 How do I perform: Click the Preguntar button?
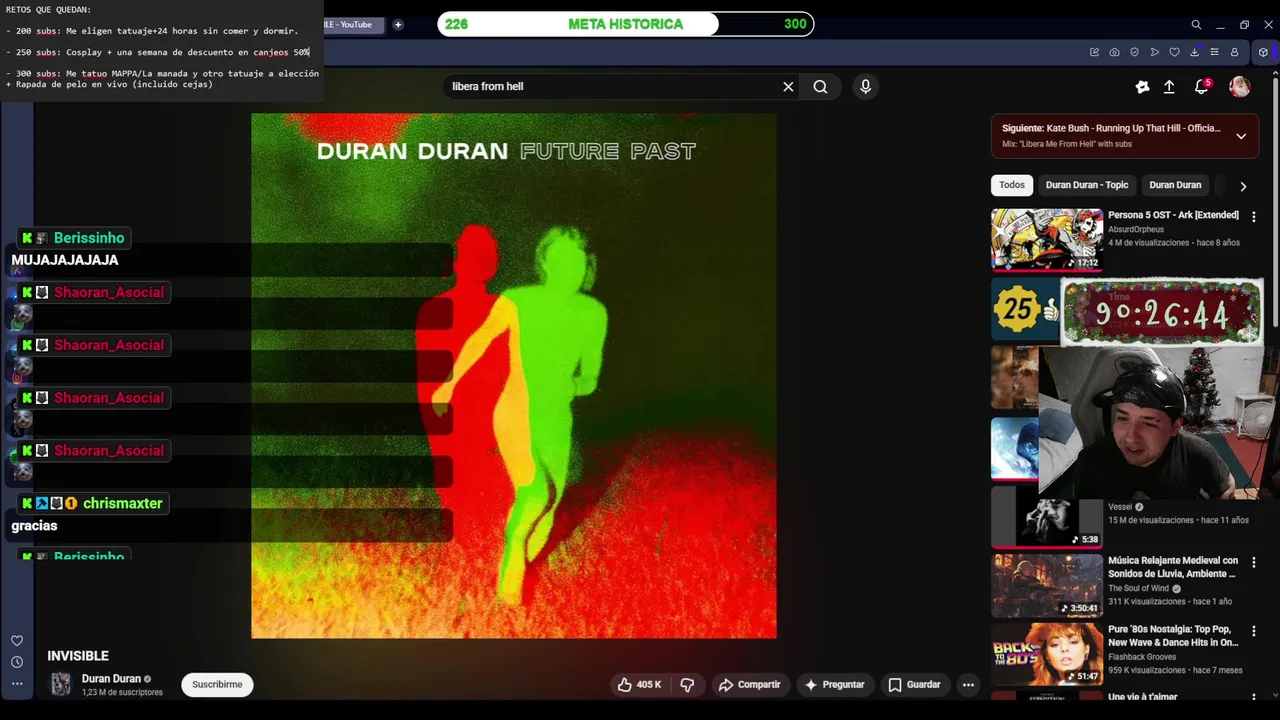coord(834,685)
